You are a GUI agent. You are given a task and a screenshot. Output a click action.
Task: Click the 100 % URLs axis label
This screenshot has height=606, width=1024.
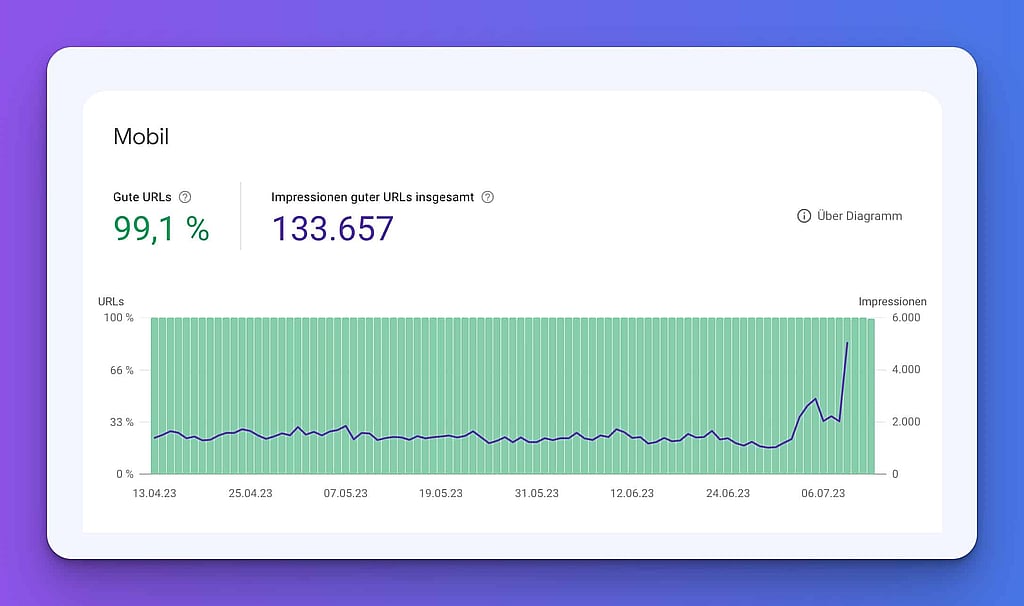click(x=119, y=318)
